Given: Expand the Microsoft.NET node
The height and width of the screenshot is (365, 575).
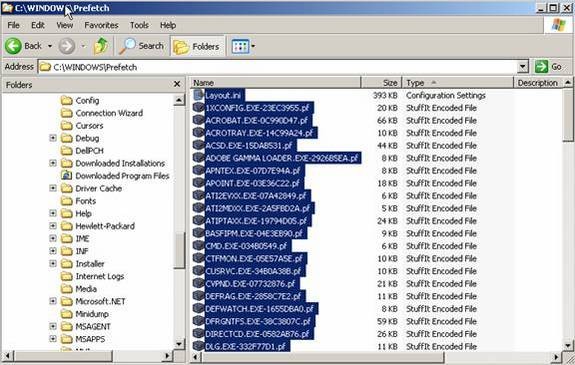Looking at the screenshot, I should (x=53, y=301).
